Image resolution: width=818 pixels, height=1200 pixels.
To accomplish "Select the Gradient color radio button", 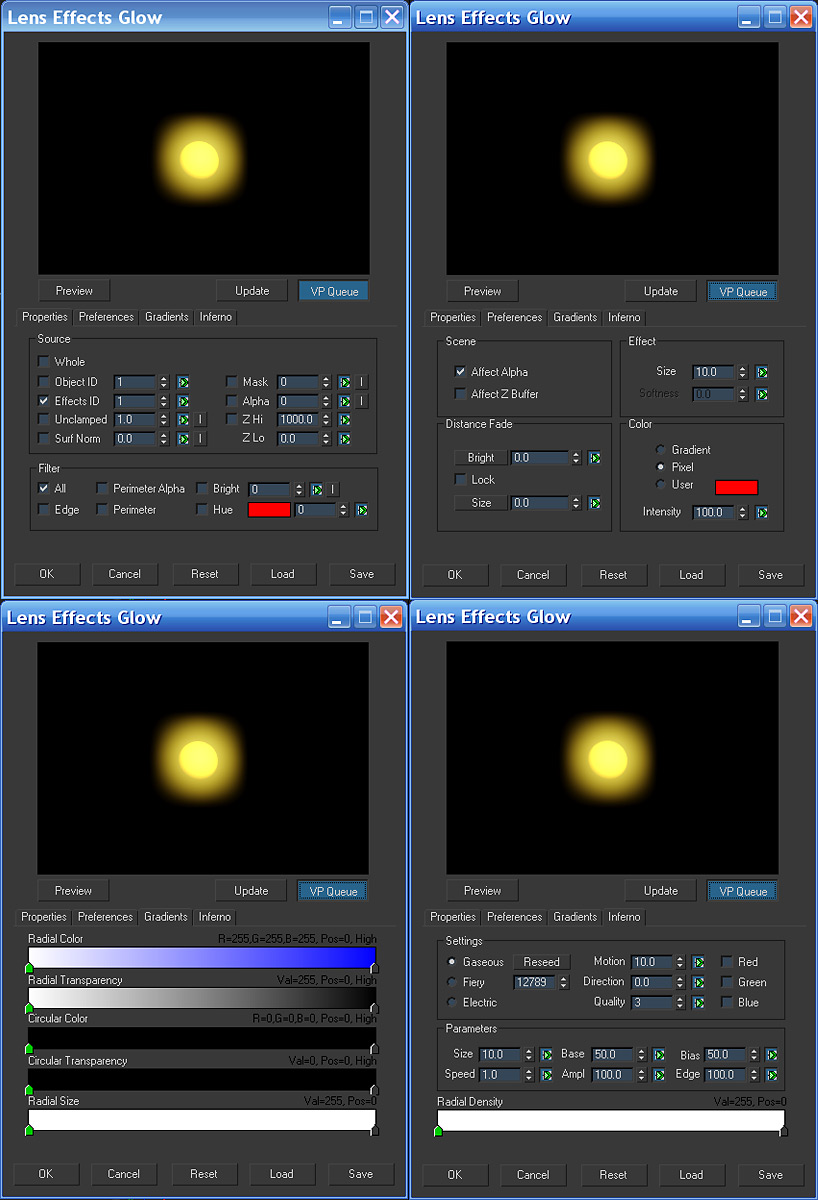I will click(660, 450).
